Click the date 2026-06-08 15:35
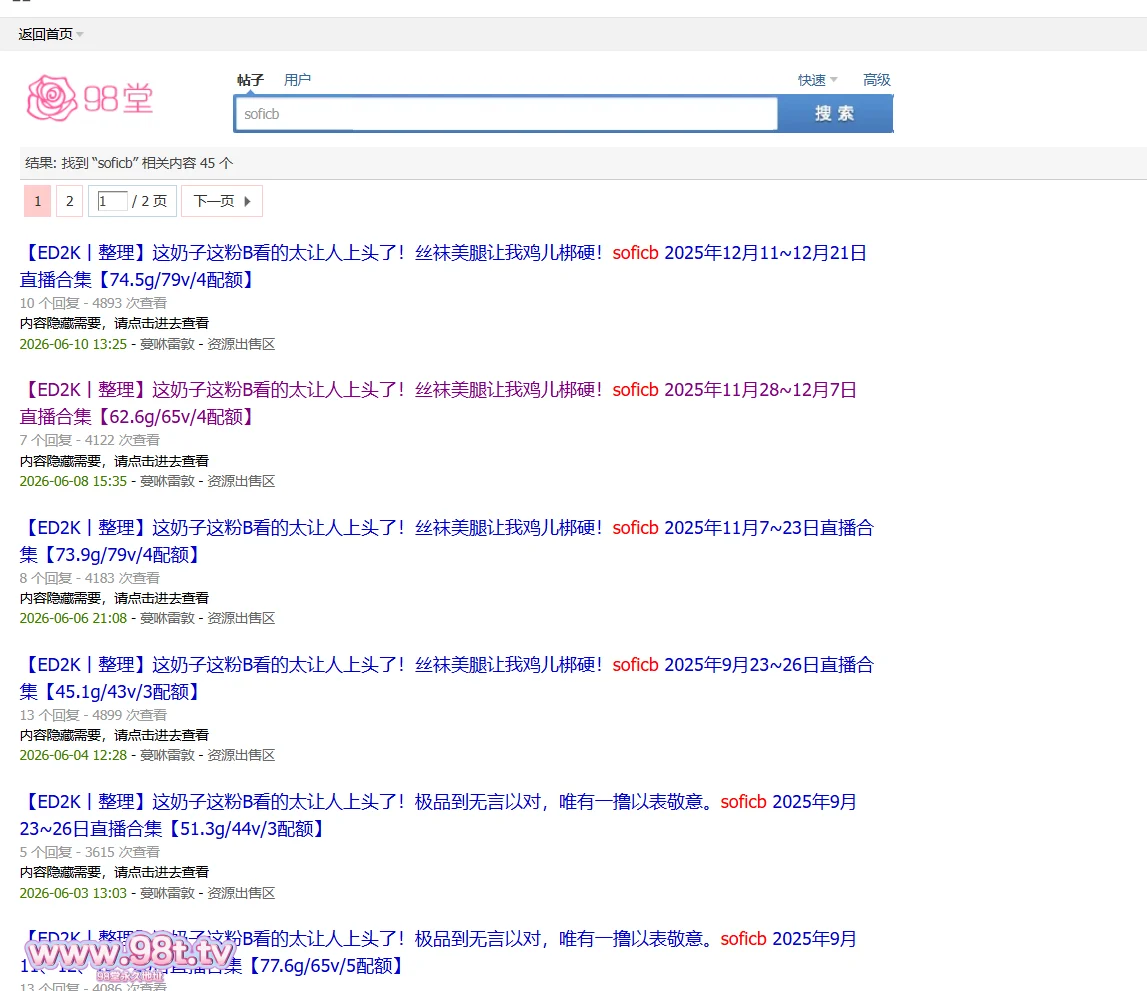1147x991 pixels. pyautogui.click(x=73, y=481)
